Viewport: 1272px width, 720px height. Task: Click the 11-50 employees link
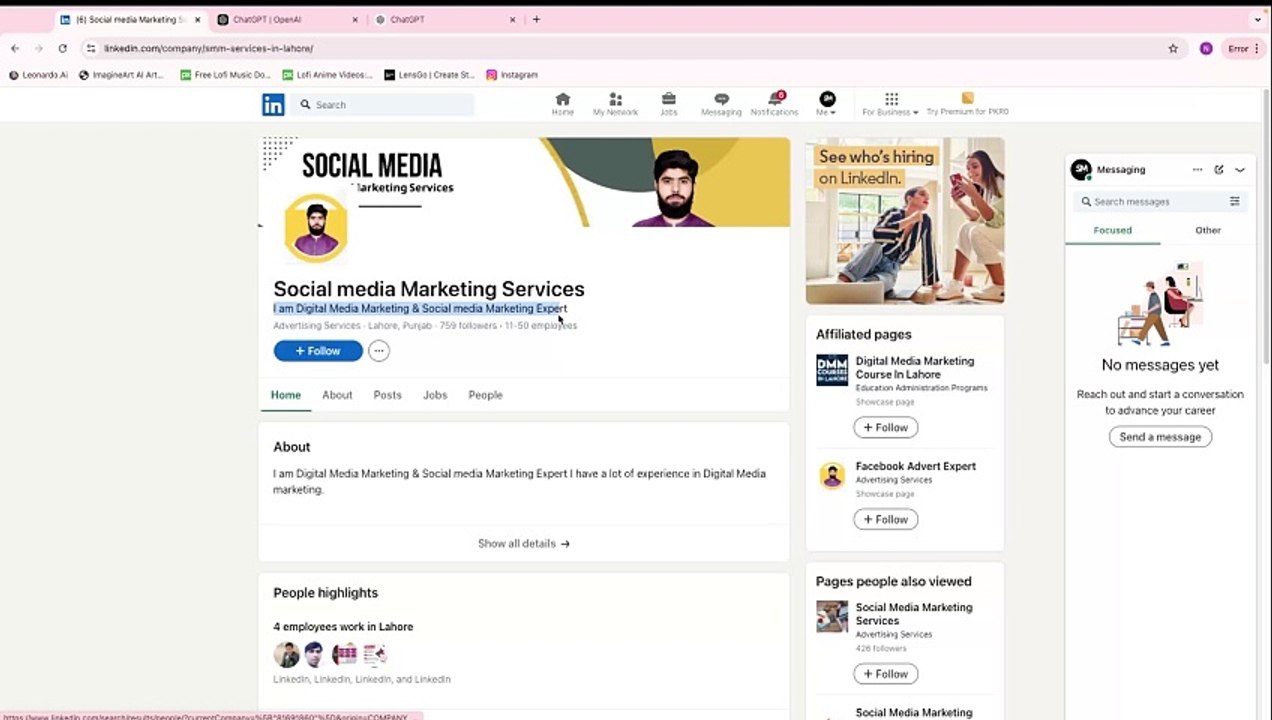coord(541,325)
